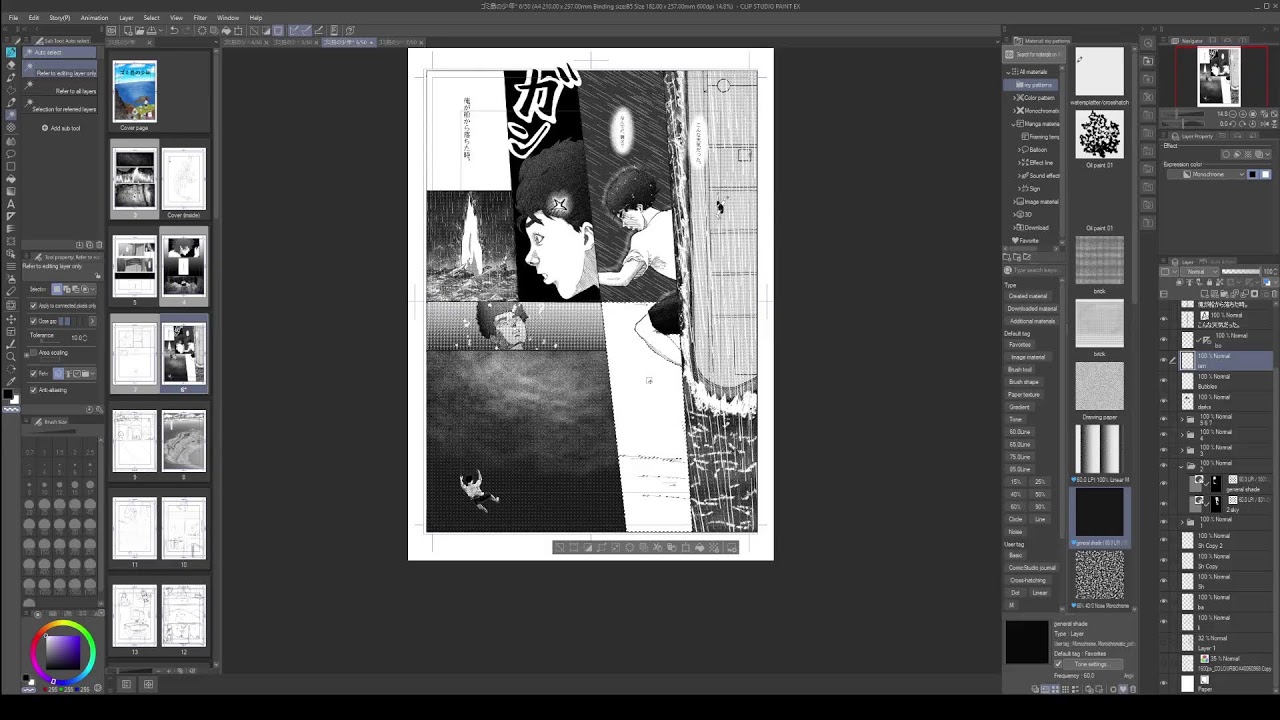
Task: Click the Redo arrow in command bar
Action: tap(185, 30)
